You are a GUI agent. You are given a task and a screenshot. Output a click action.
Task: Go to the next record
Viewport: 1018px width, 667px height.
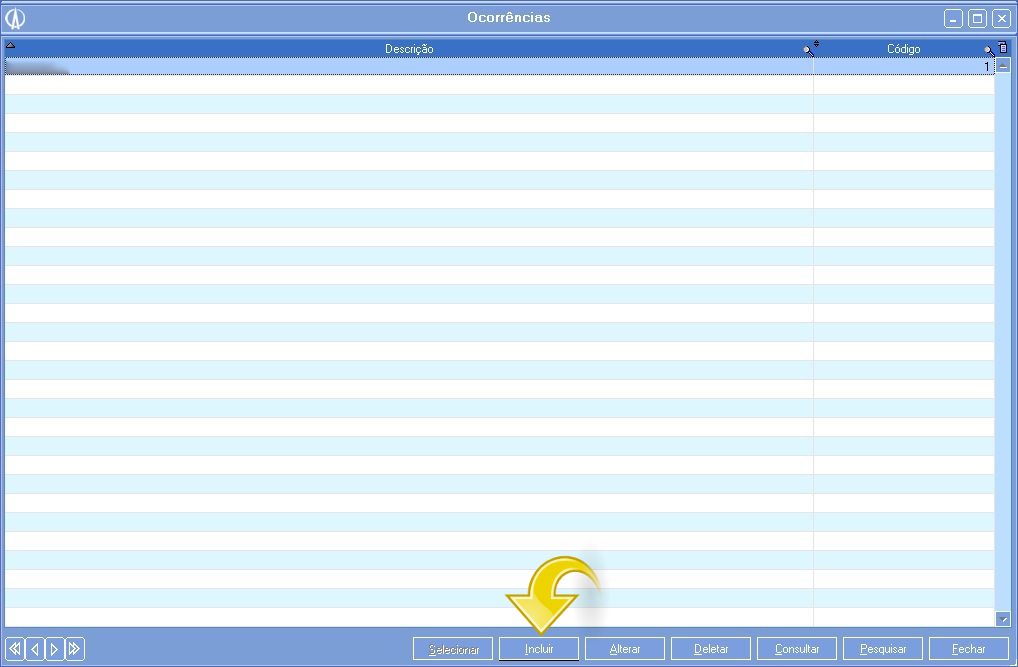coord(55,649)
